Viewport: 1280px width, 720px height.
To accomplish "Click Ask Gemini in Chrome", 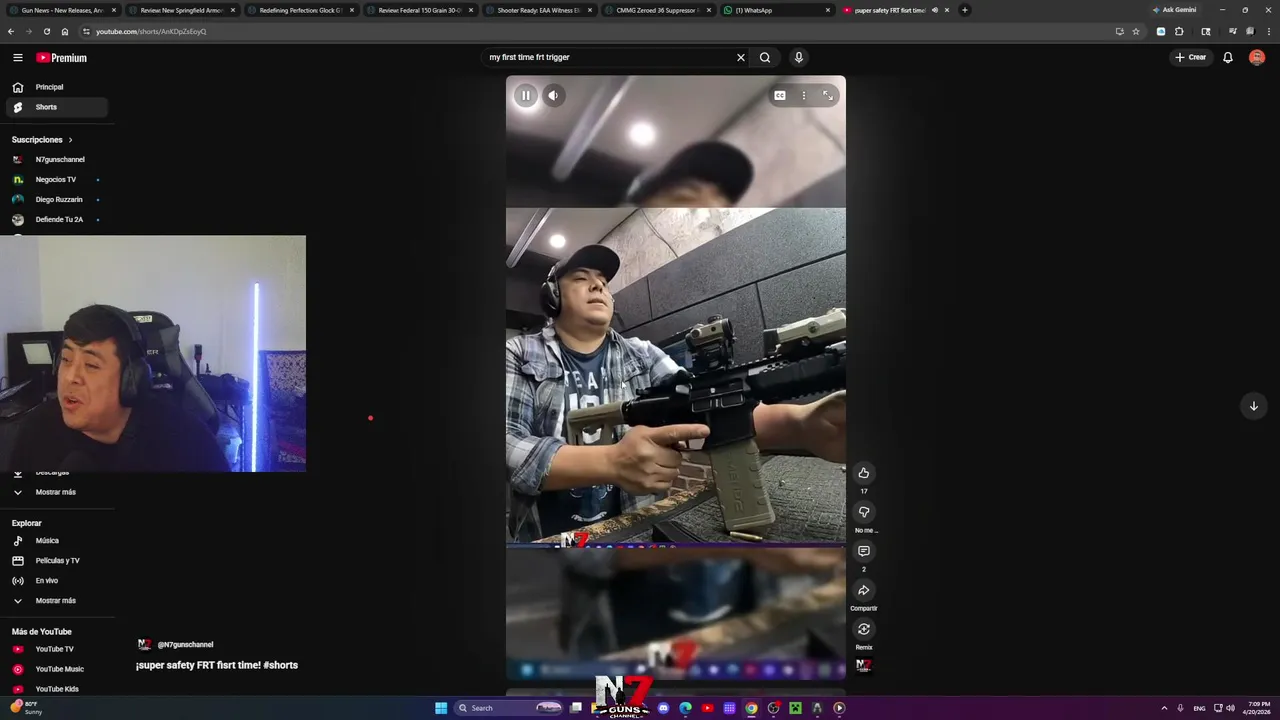I will [1175, 10].
